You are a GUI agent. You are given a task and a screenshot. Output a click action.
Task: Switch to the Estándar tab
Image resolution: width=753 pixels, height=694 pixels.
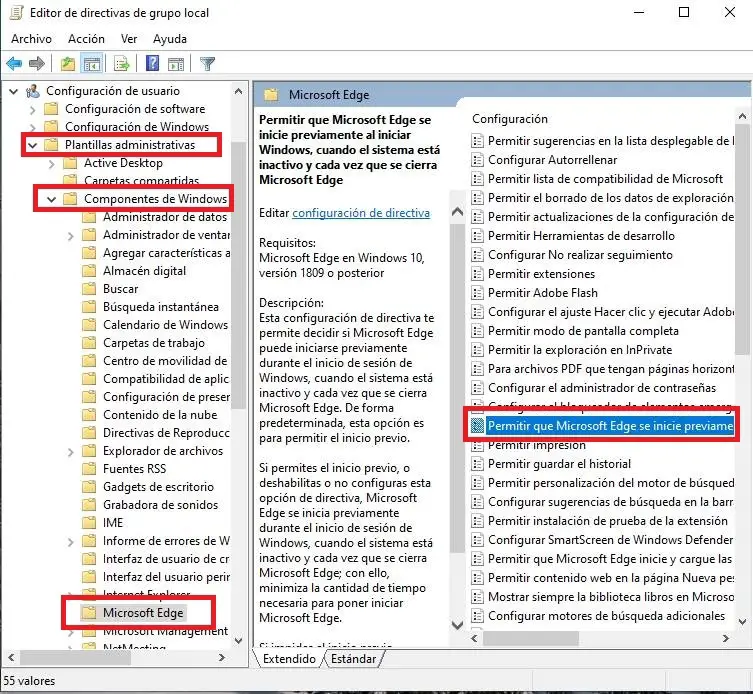(353, 658)
